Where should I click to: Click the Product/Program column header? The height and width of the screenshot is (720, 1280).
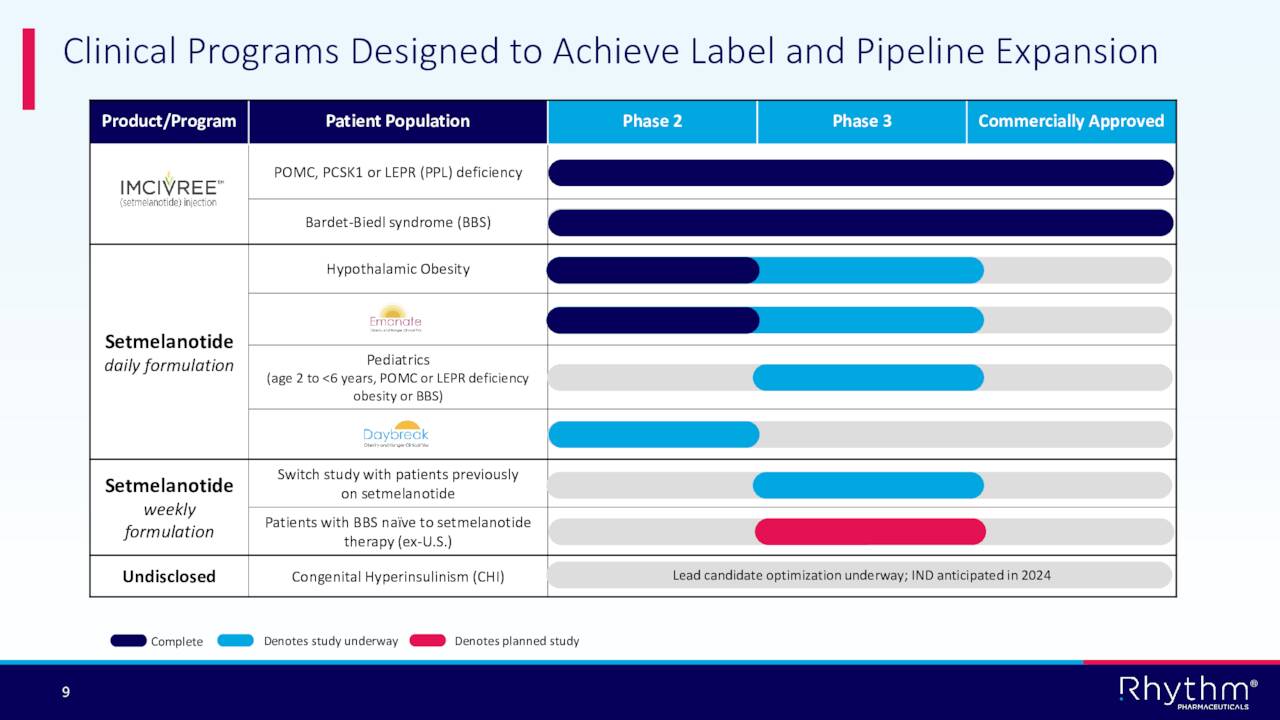(169, 121)
